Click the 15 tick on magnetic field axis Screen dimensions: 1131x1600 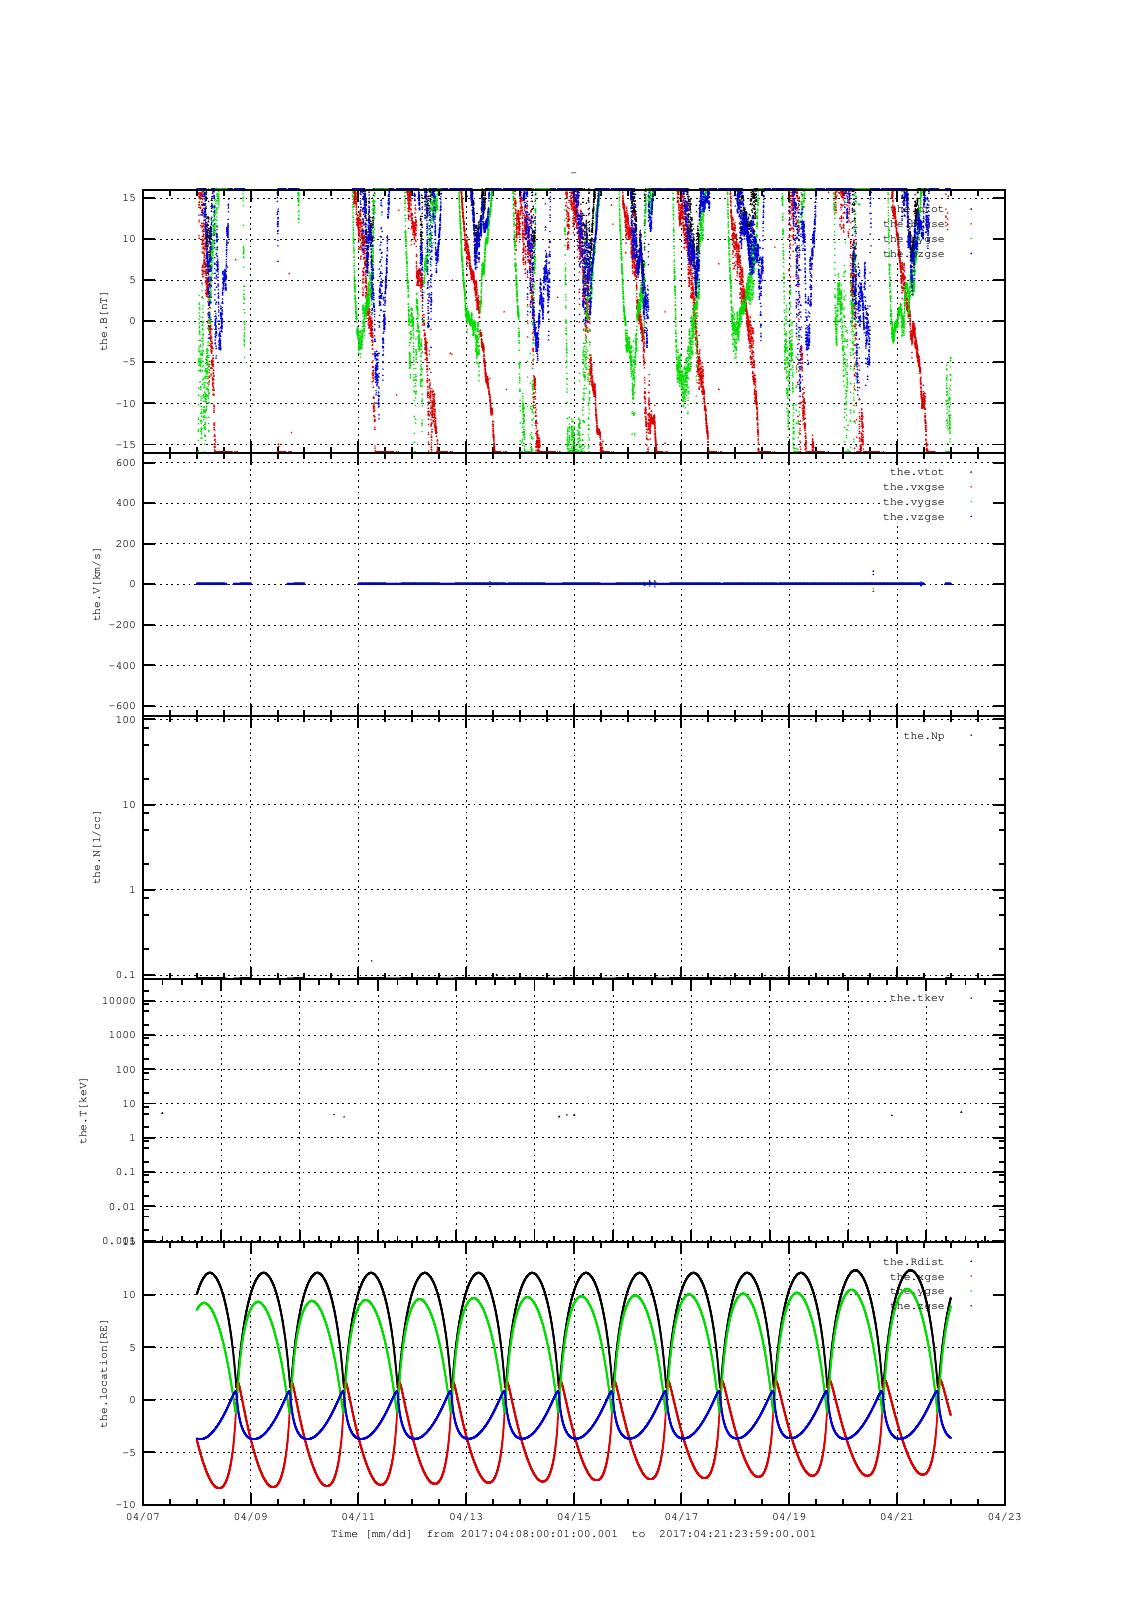click(129, 197)
